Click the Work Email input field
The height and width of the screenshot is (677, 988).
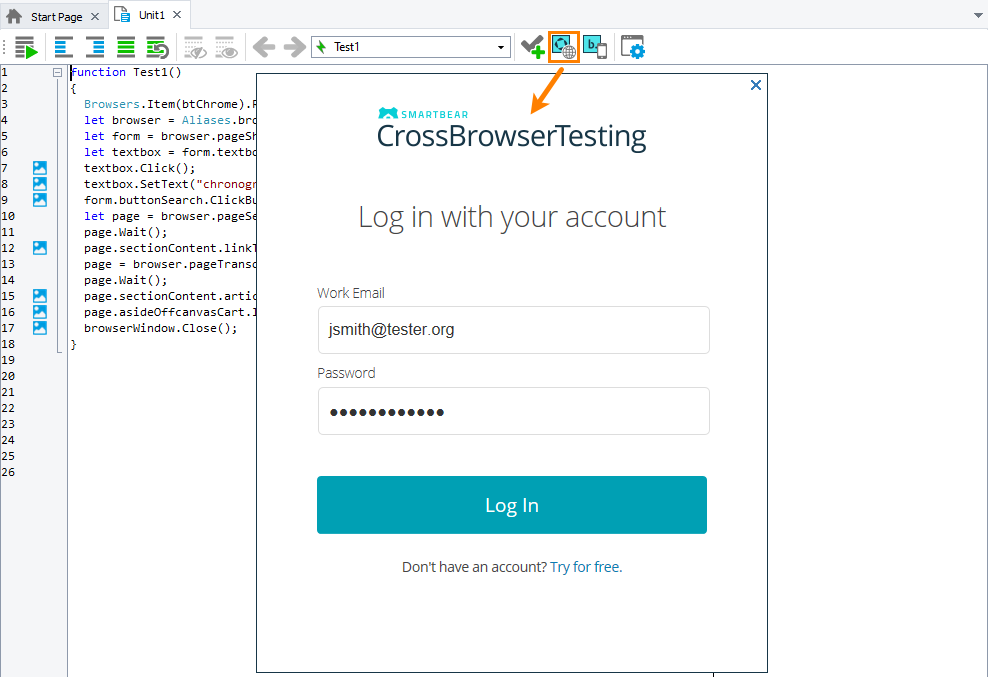tap(514, 330)
